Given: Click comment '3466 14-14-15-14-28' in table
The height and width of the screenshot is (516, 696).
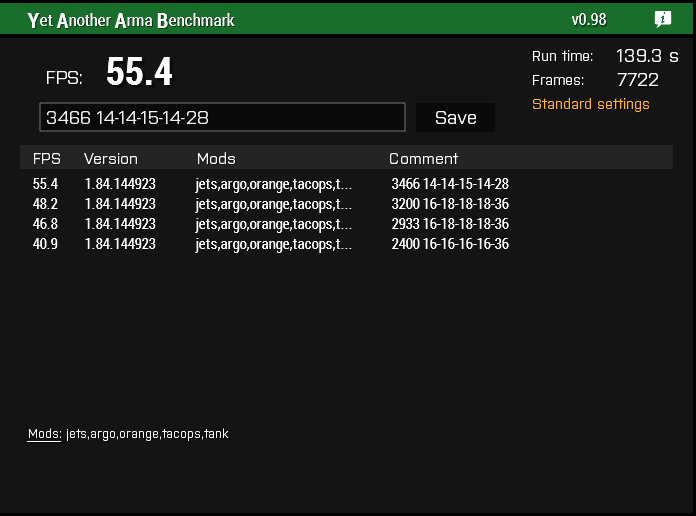Looking at the screenshot, I should click(x=450, y=184).
